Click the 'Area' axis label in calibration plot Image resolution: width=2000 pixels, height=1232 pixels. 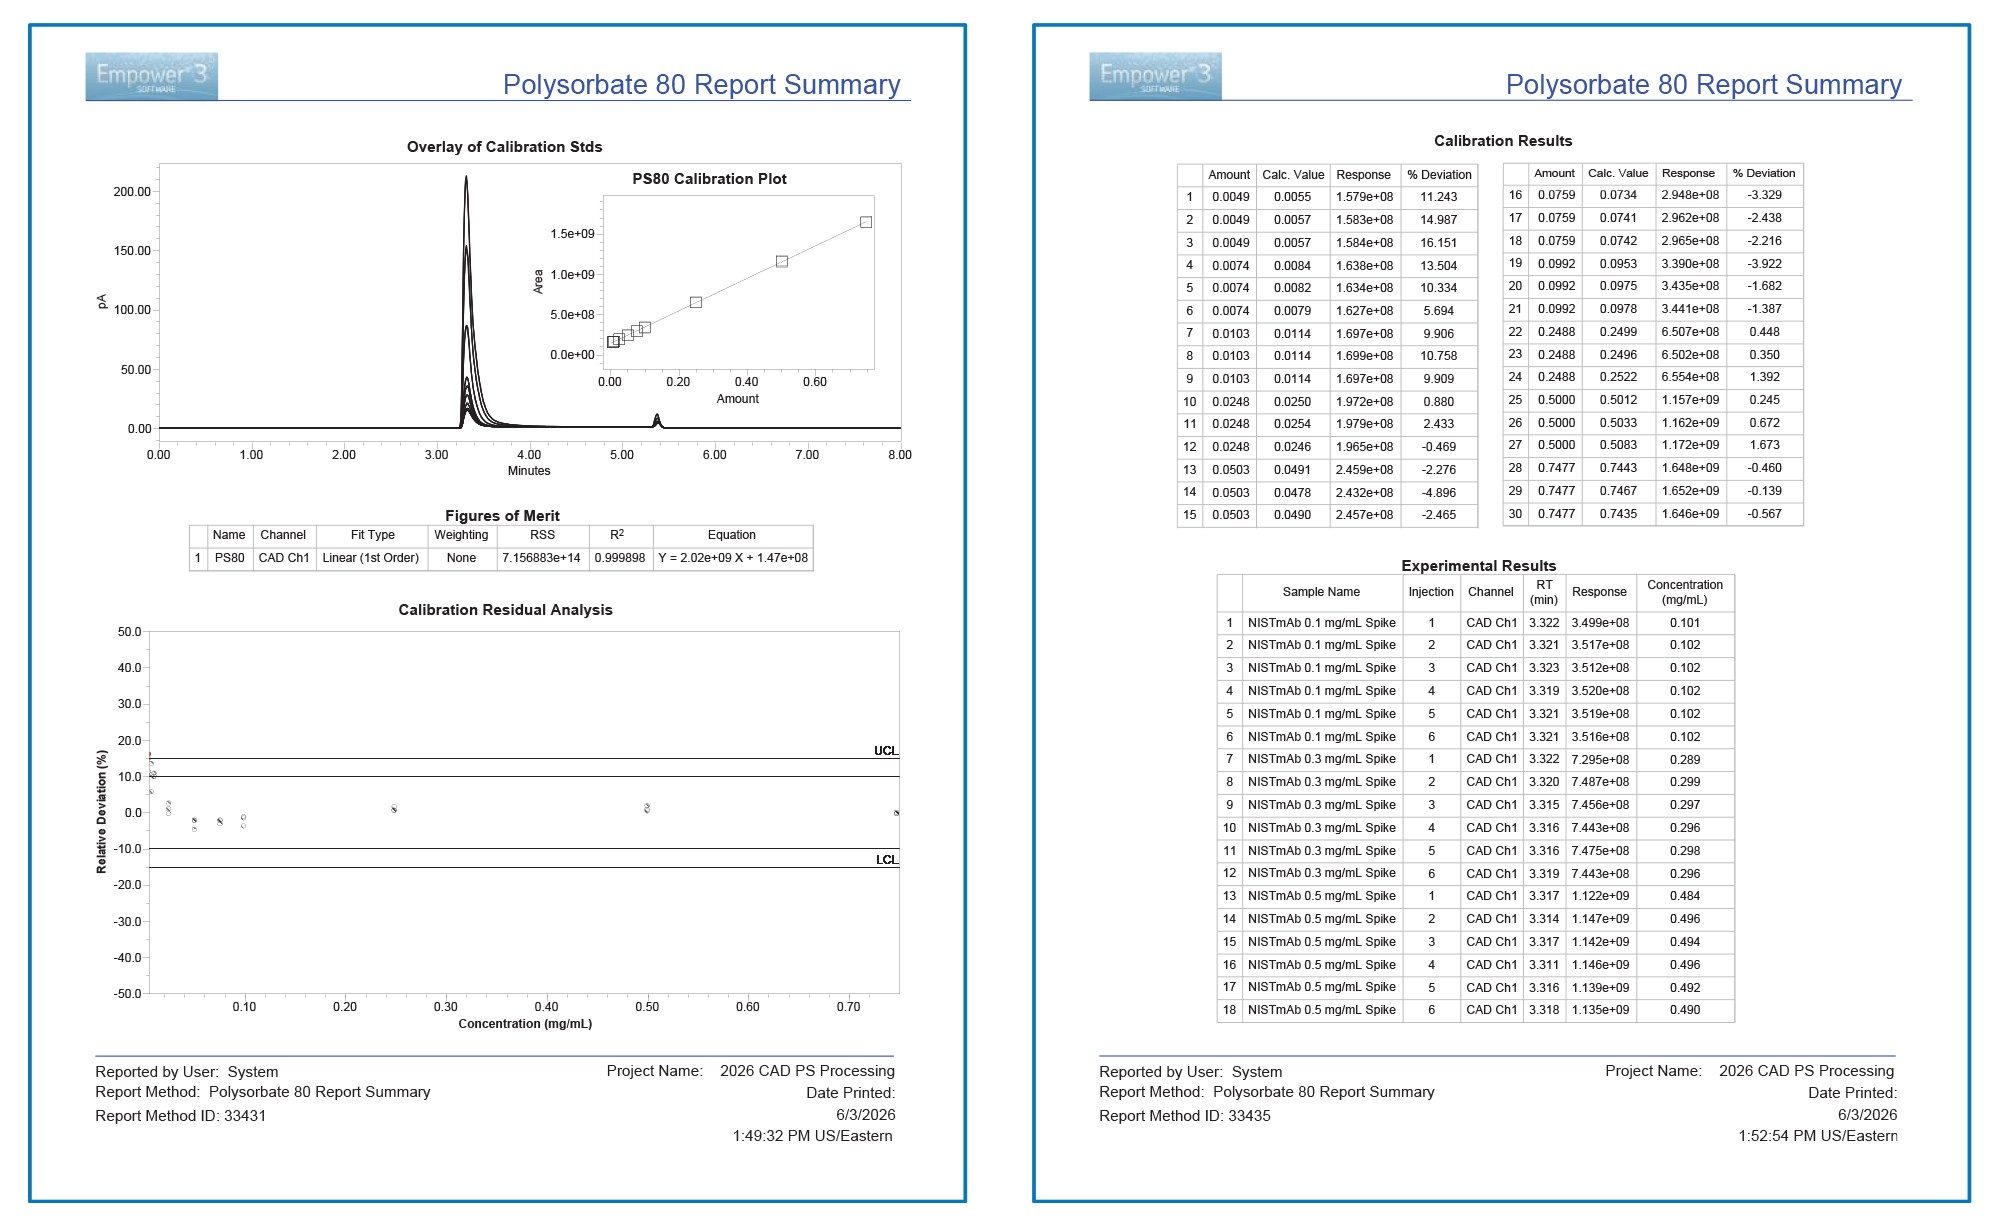pos(538,282)
